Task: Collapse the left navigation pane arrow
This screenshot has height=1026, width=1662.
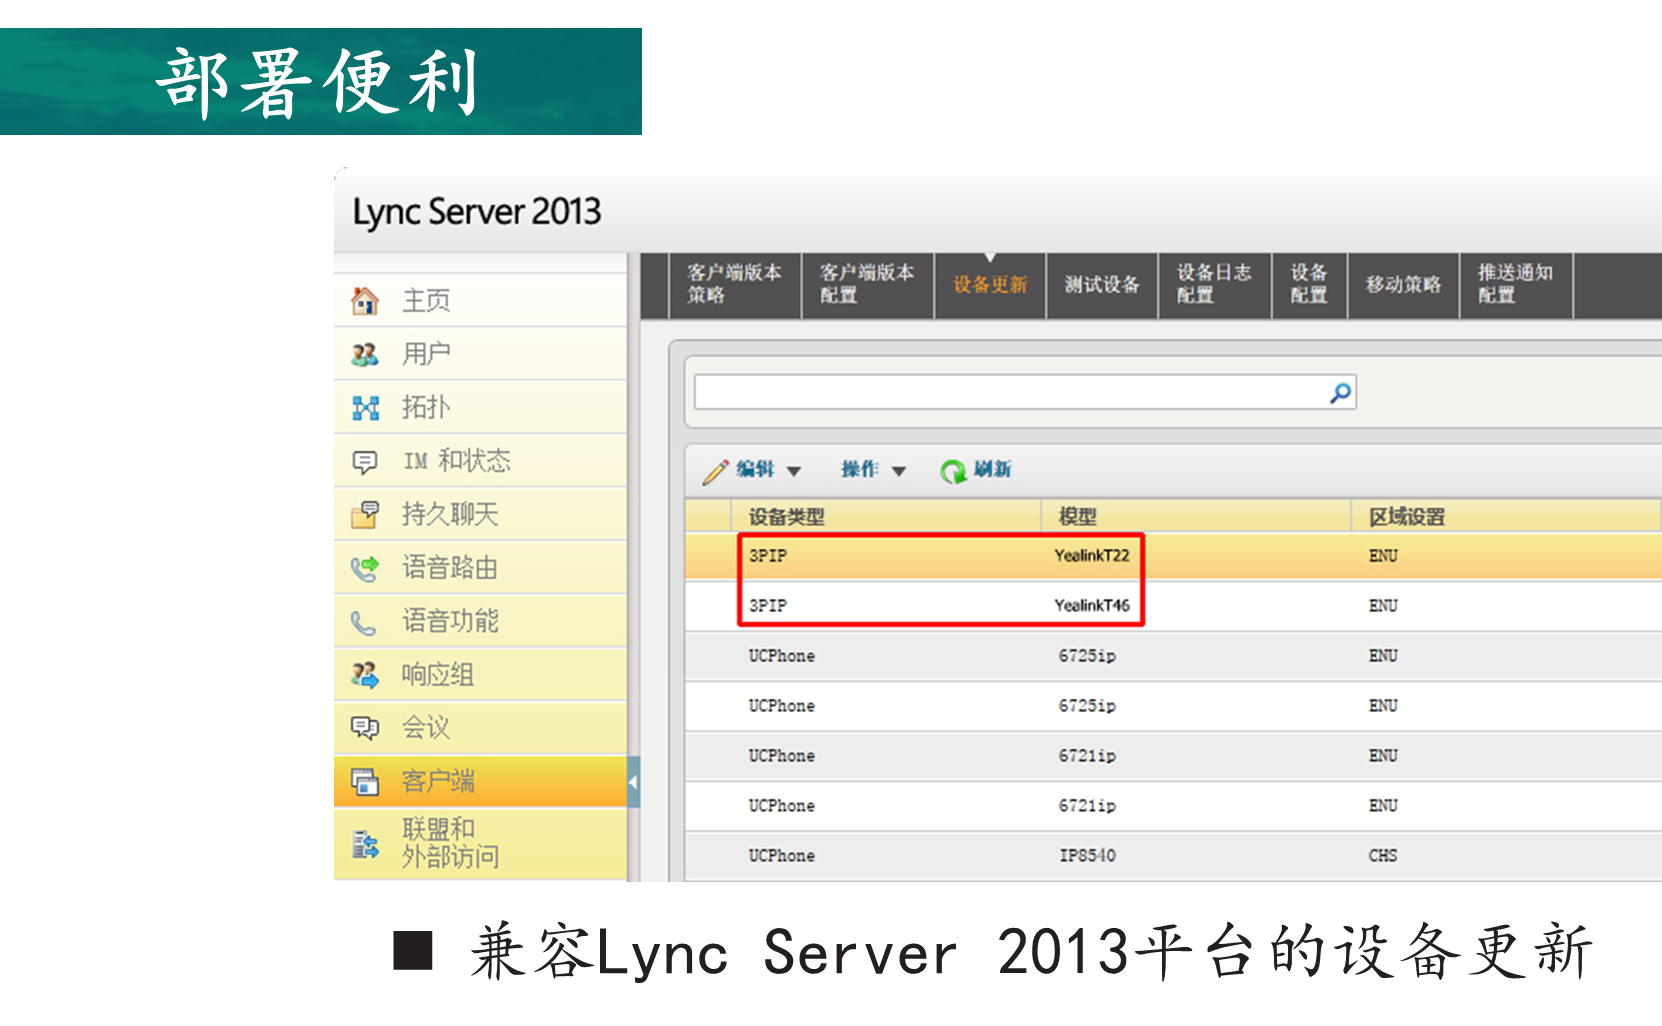Action: click(633, 782)
